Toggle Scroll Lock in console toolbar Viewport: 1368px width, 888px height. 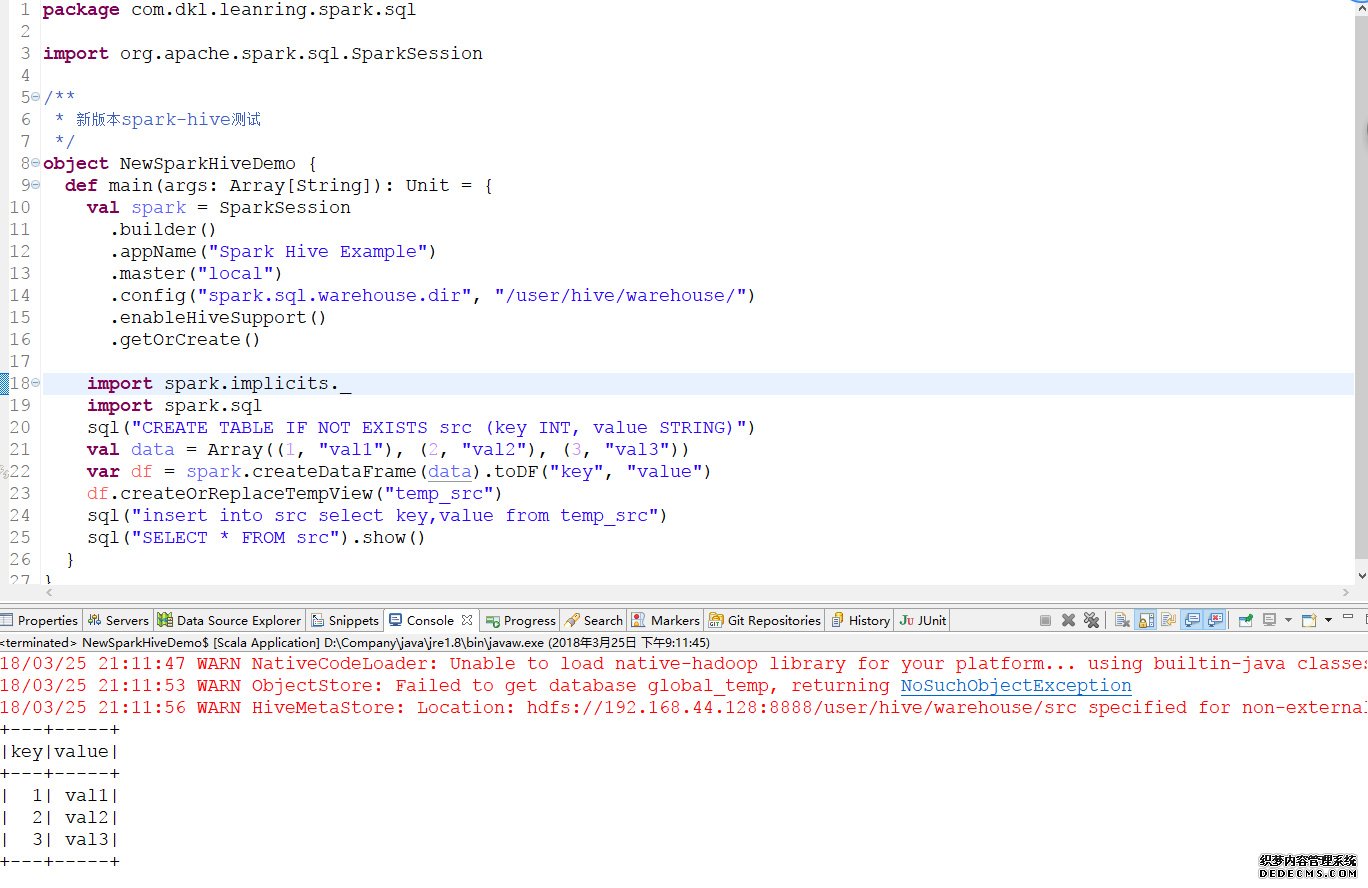[x=1145, y=620]
